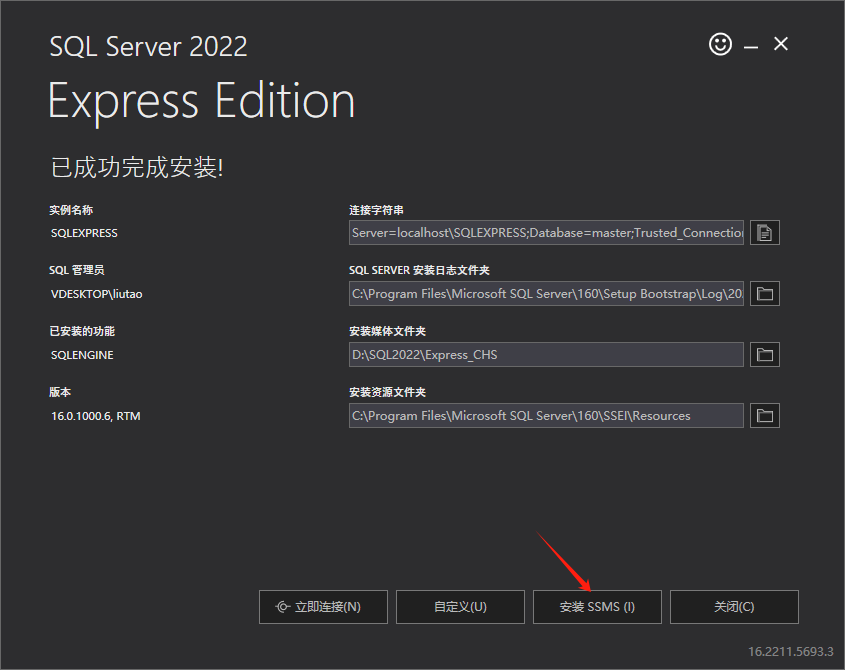This screenshot has width=845, height=670.
Task: Select the install log folder path field
Action: click(x=546, y=294)
